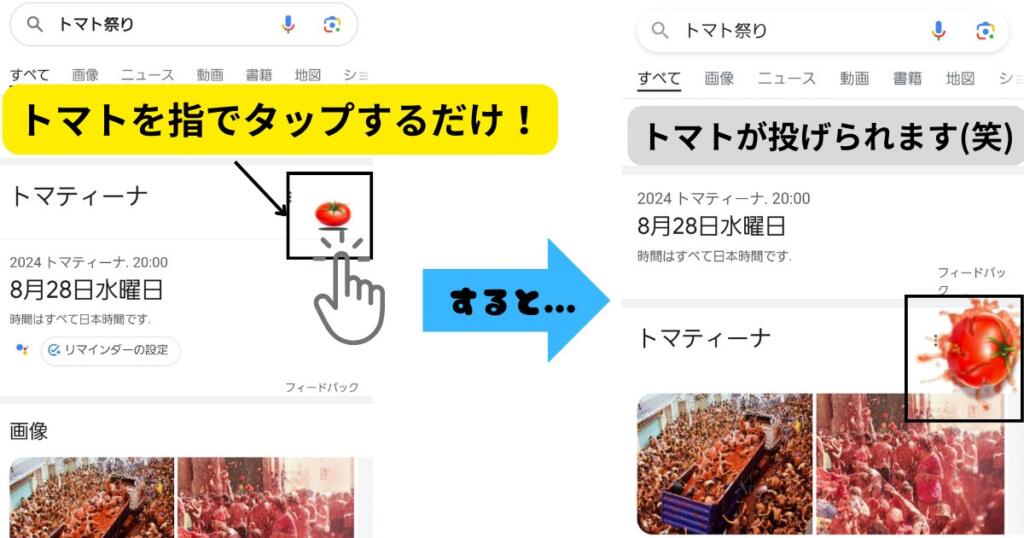
Task: Open the 動画 tab in the left screenshot
Action: click(210, 75)
